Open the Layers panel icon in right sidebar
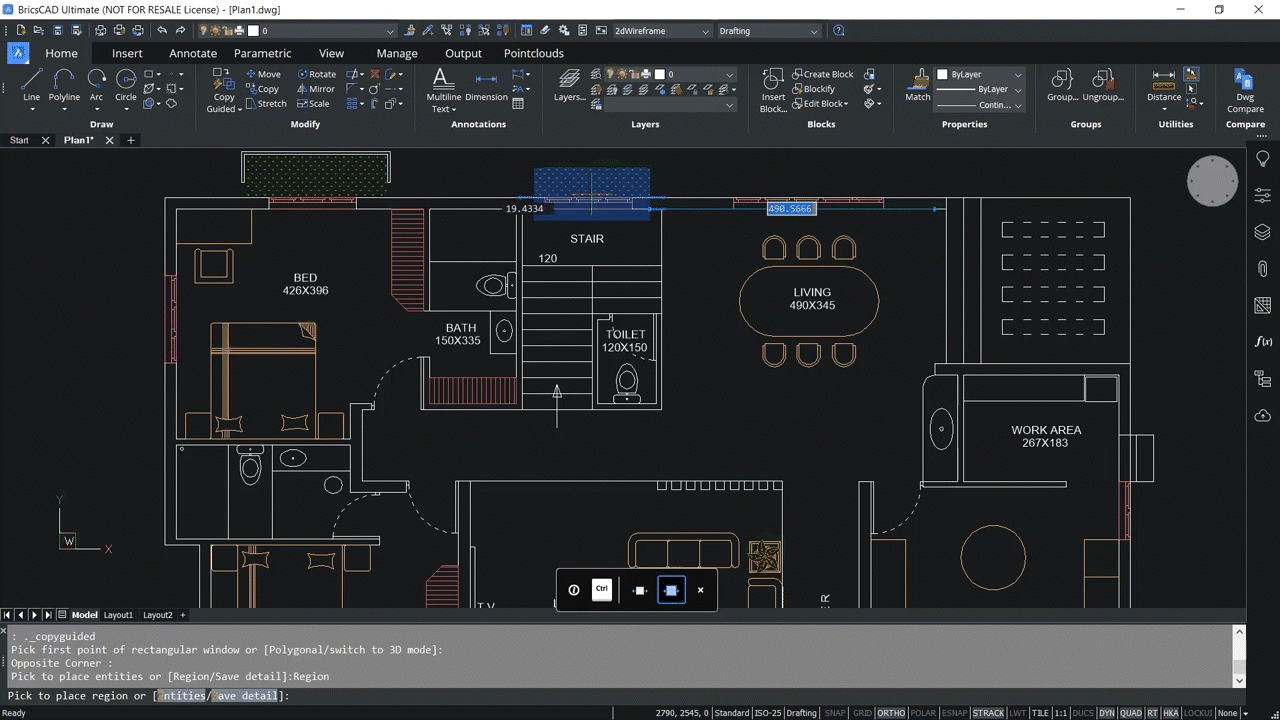 [1262, 231]
